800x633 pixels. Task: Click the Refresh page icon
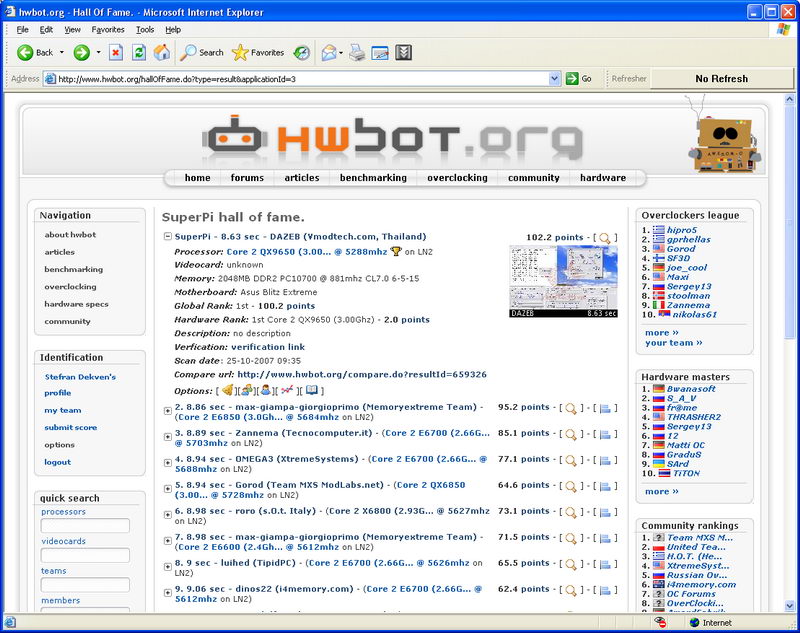tap(139, 53)
